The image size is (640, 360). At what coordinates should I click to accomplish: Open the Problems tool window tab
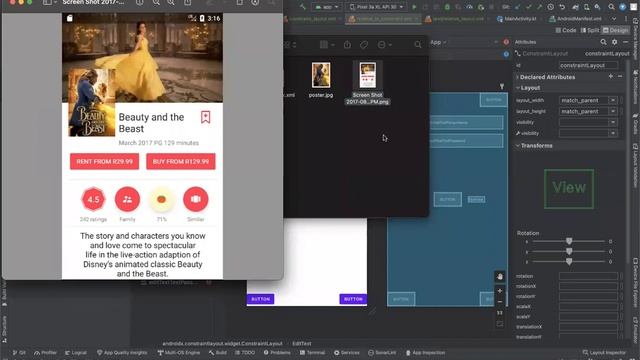point(277,353)
